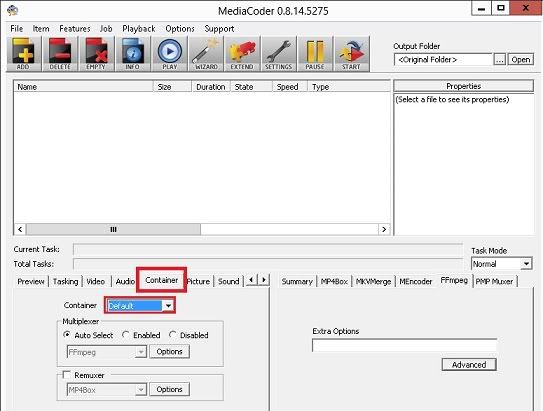Click the browse (...) output folder button
This screenshot has height=411, width=543.
(x=499, y=60)
